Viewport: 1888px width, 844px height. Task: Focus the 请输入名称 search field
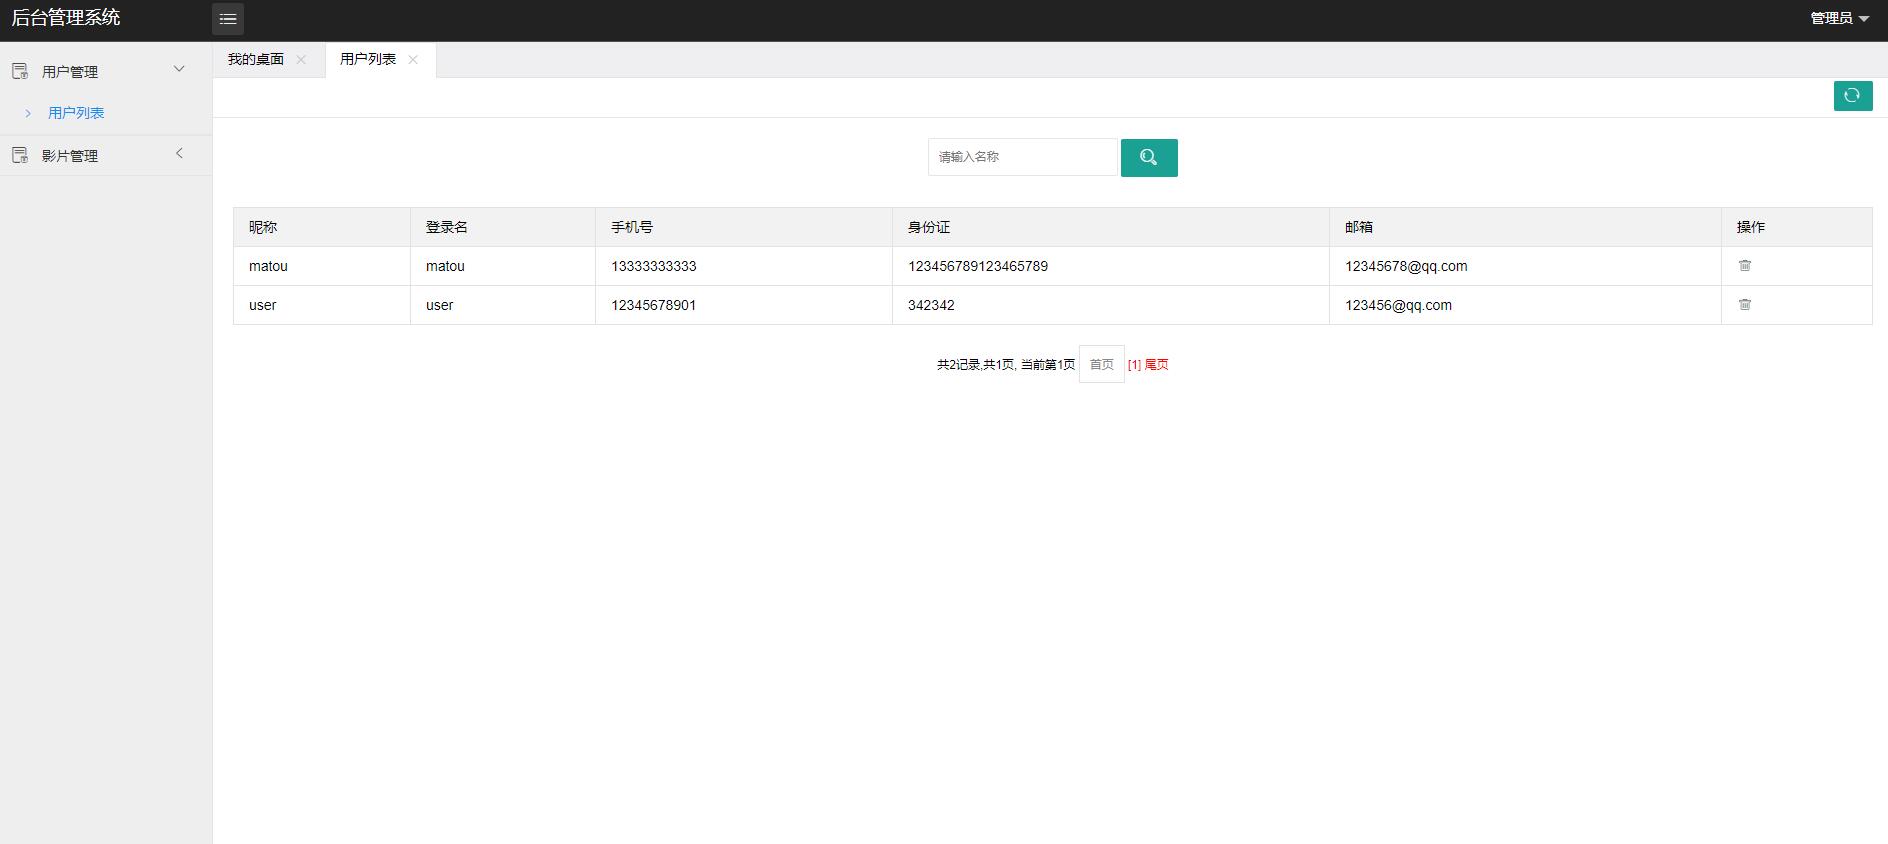coord(1022,157)
